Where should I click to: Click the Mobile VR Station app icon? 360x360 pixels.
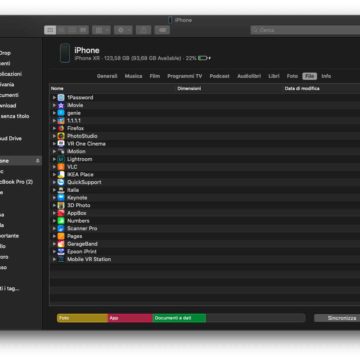pos(61,259)
